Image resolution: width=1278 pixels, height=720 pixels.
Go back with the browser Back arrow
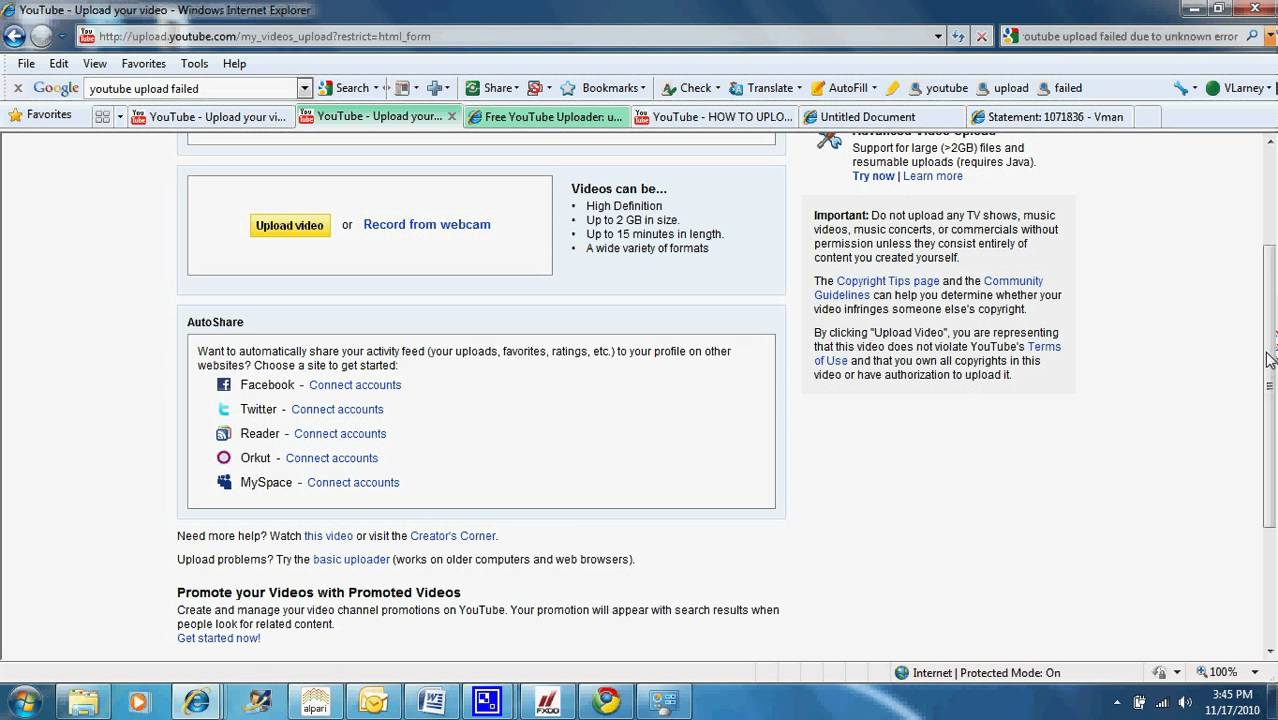(14, 37)
